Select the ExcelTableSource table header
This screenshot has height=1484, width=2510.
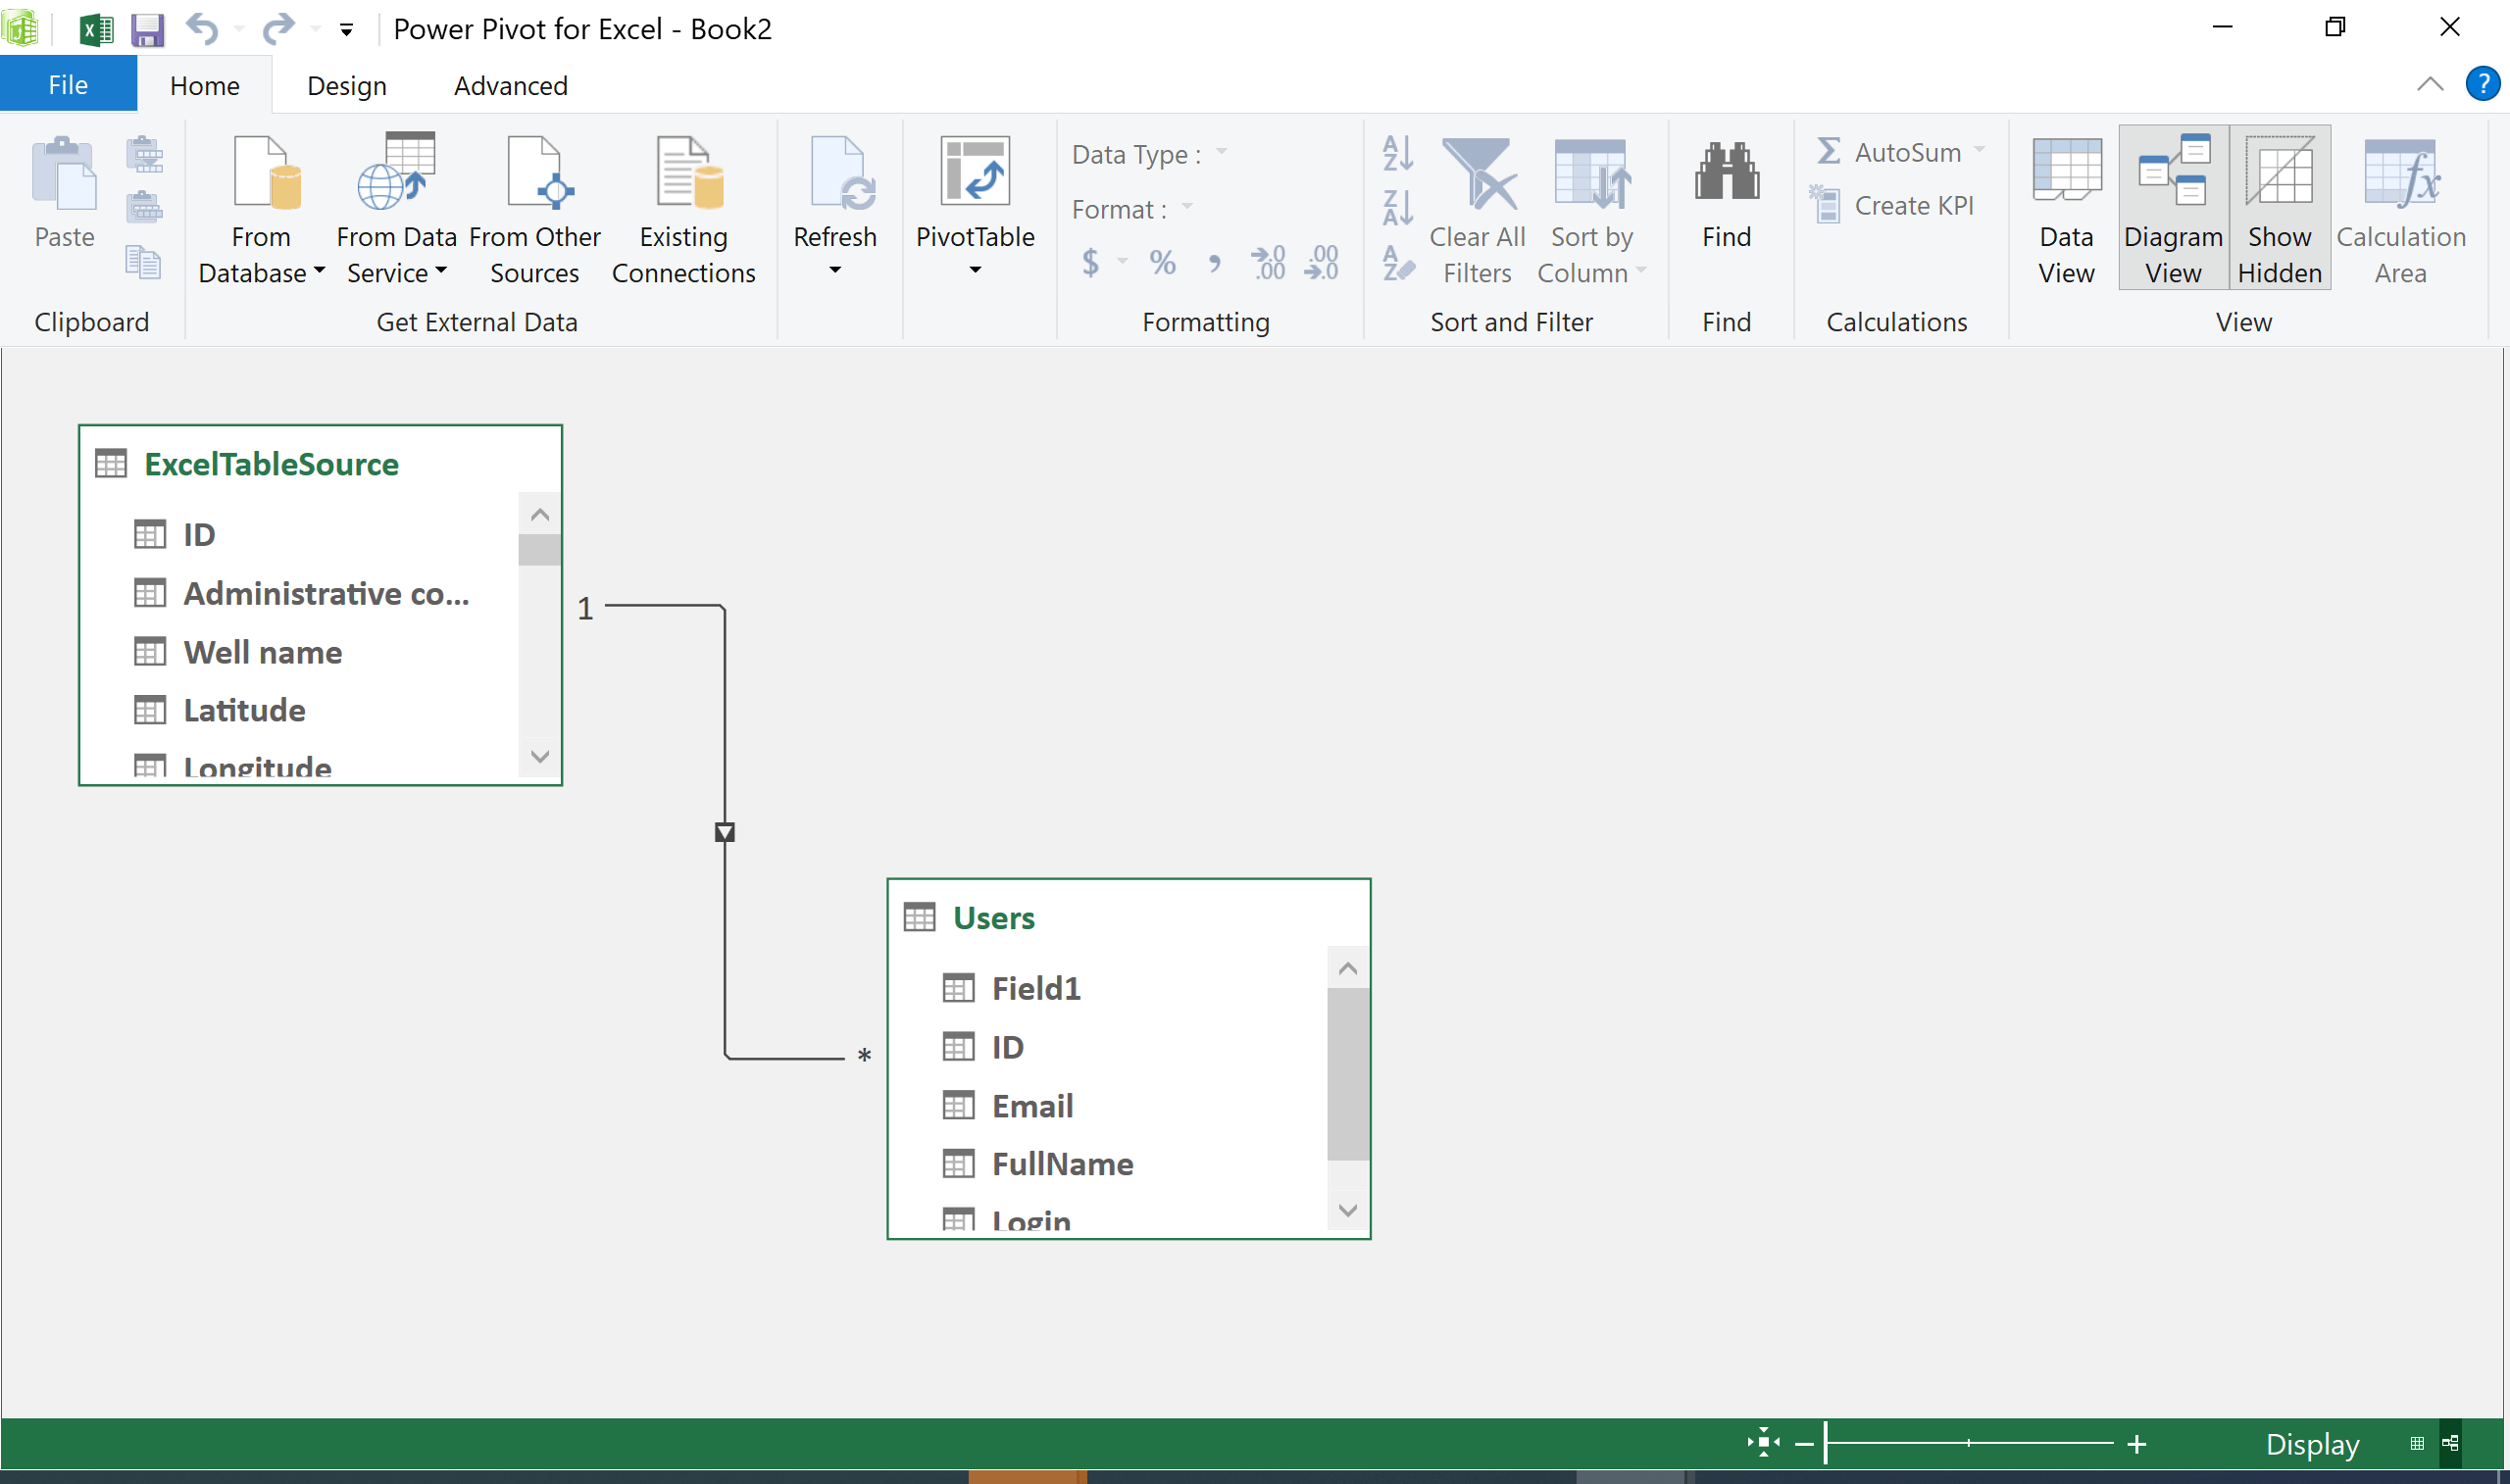coord(320,464)
